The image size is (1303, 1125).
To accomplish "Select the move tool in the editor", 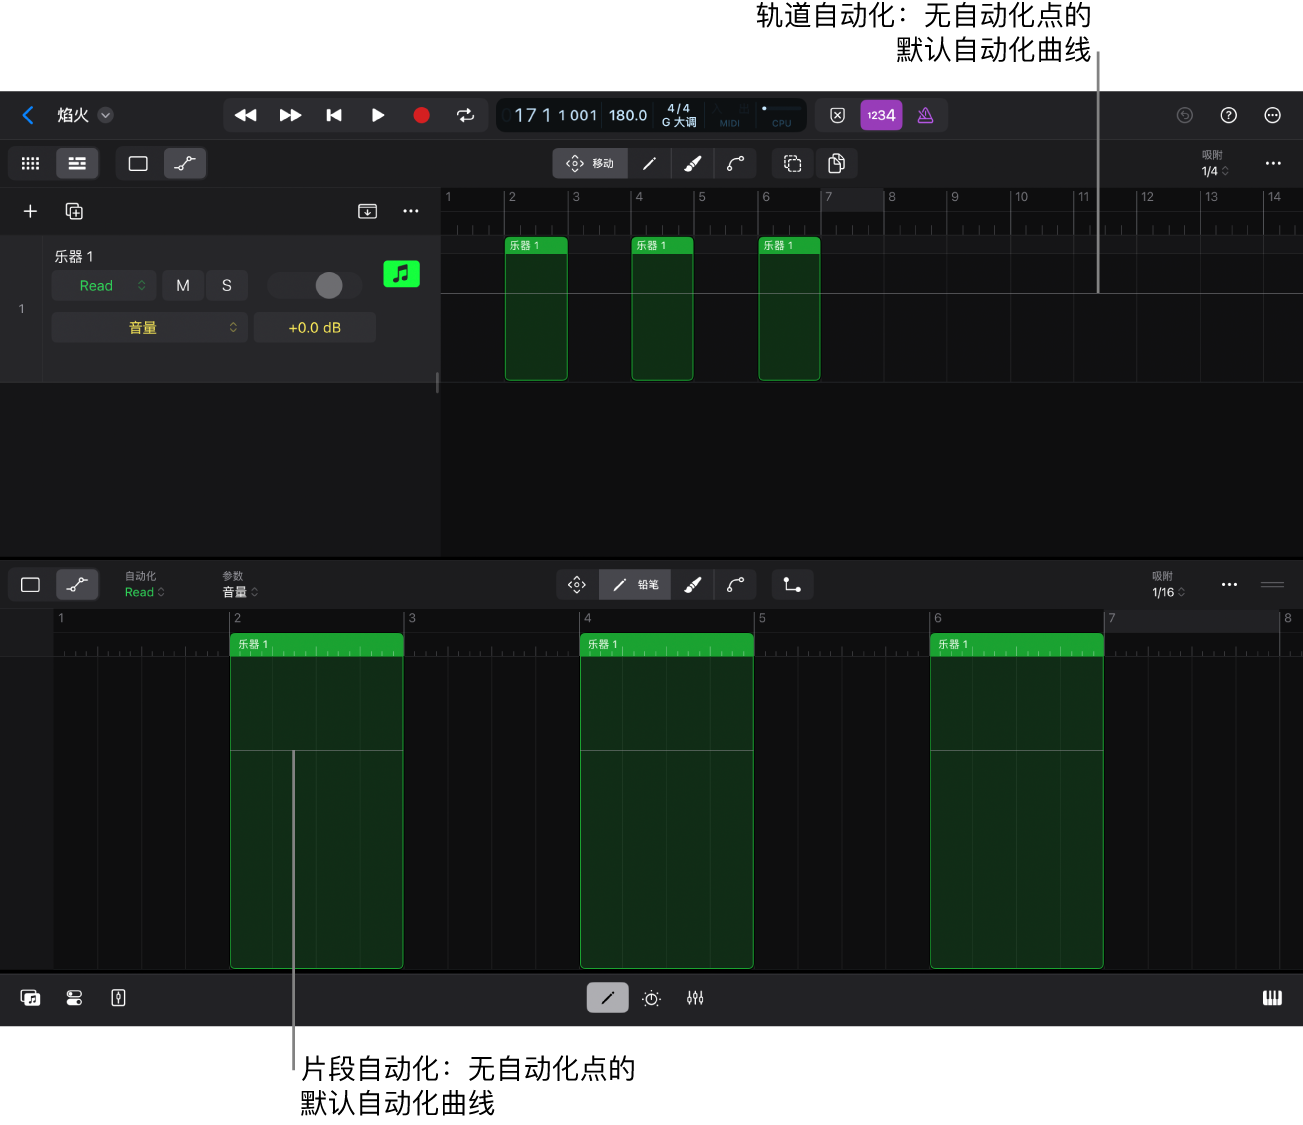I will coord(577,585).
